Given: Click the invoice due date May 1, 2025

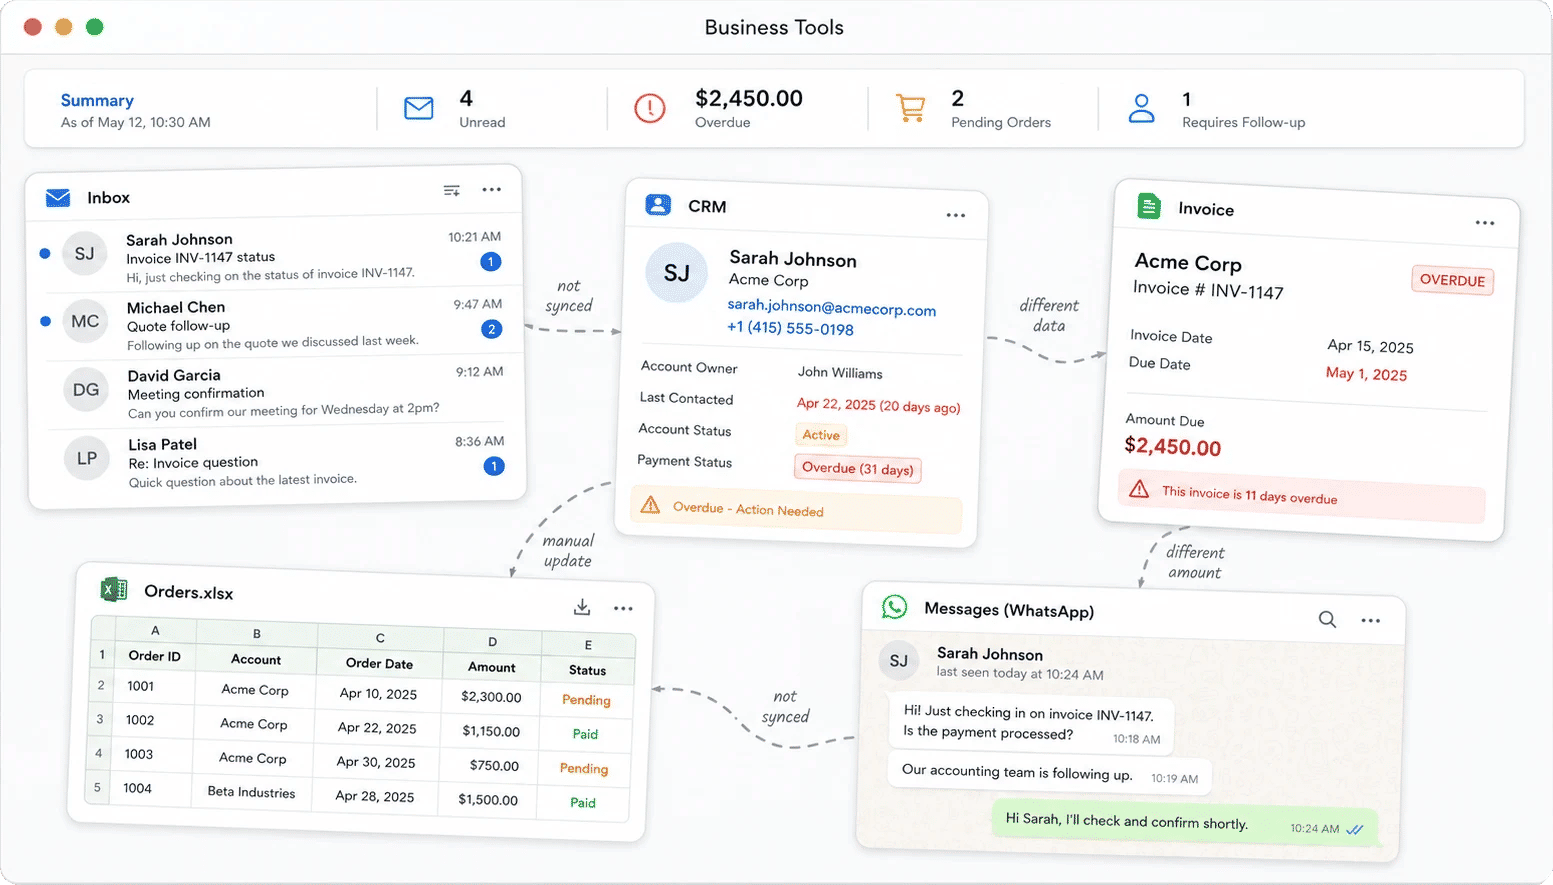Looking at the screenshot, I should pyautogui.click(x=1366, y=374).
